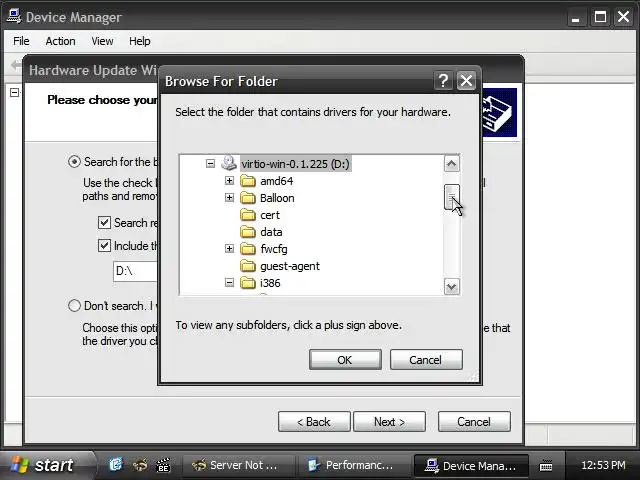
Task: Click Next in Hardware Update Wizard
Action: pyautogui.click(x=389, y=421)
